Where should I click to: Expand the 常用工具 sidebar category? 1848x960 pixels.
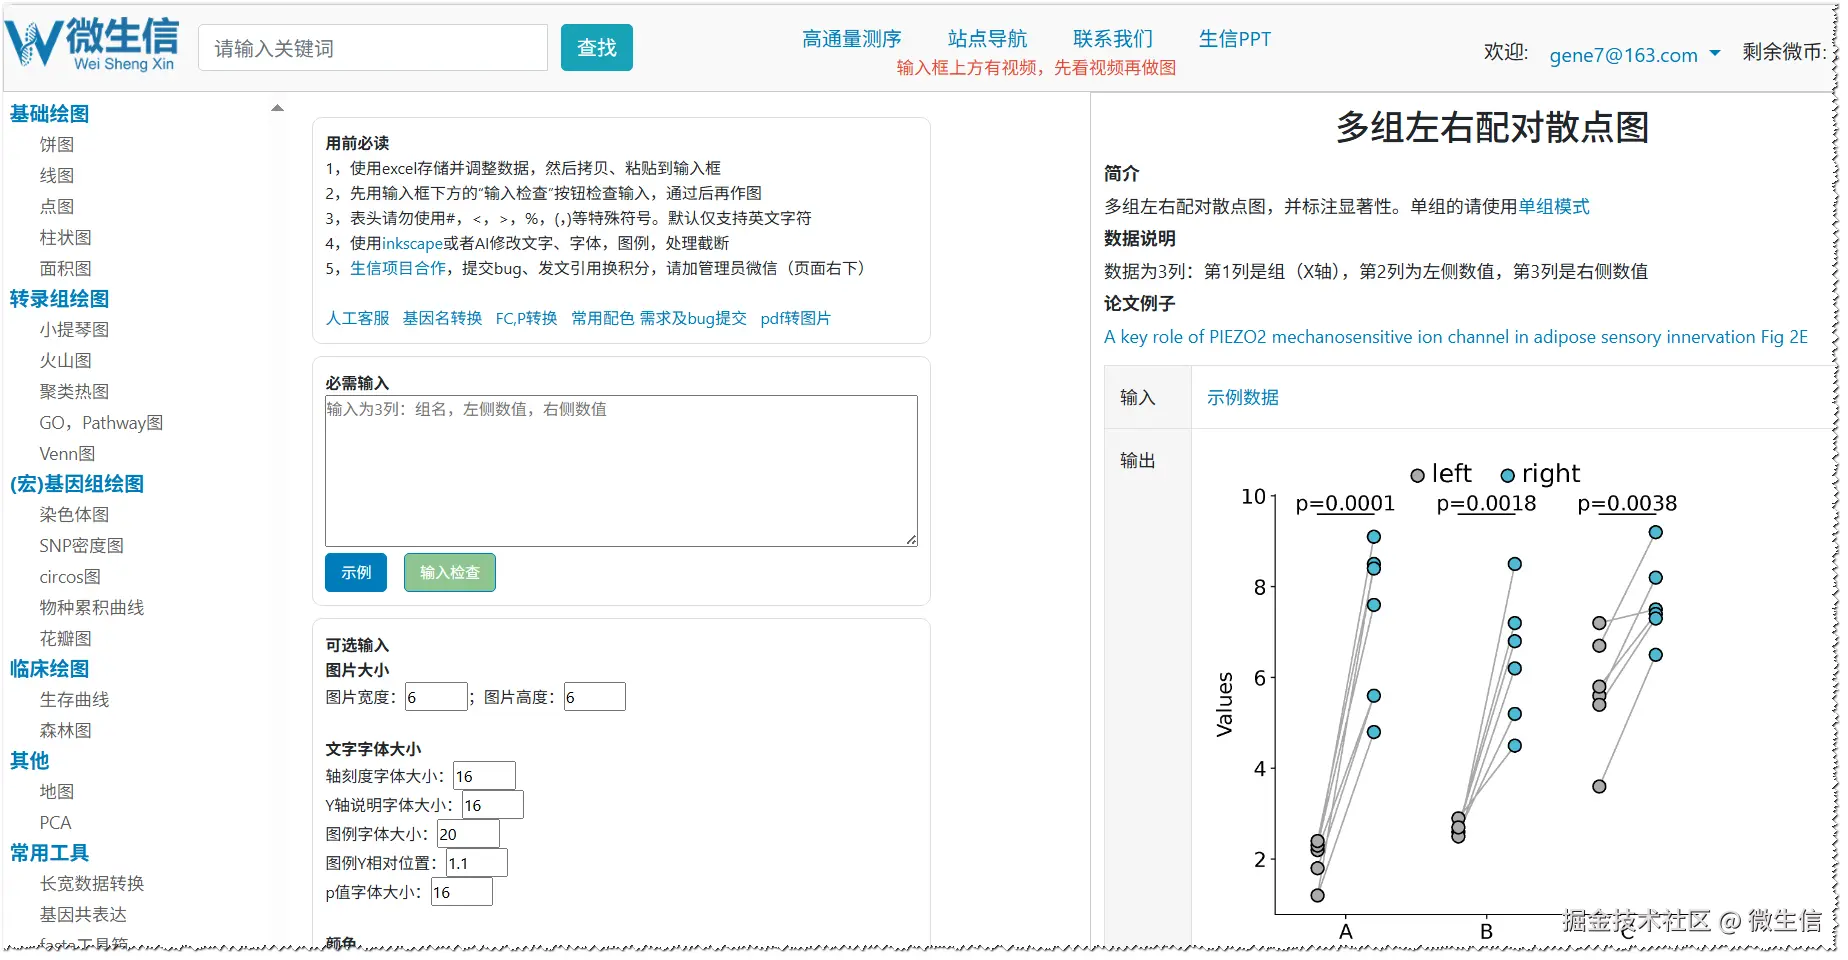point(50,853)
